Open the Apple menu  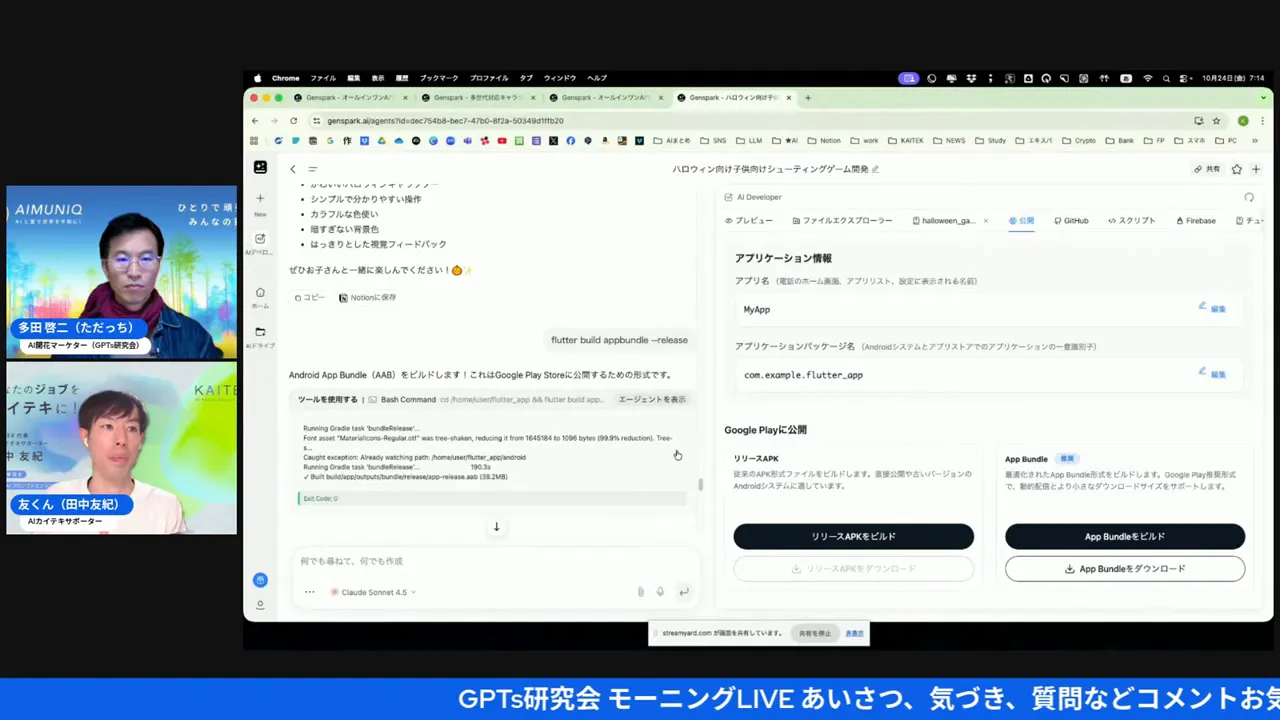point(257,78)
